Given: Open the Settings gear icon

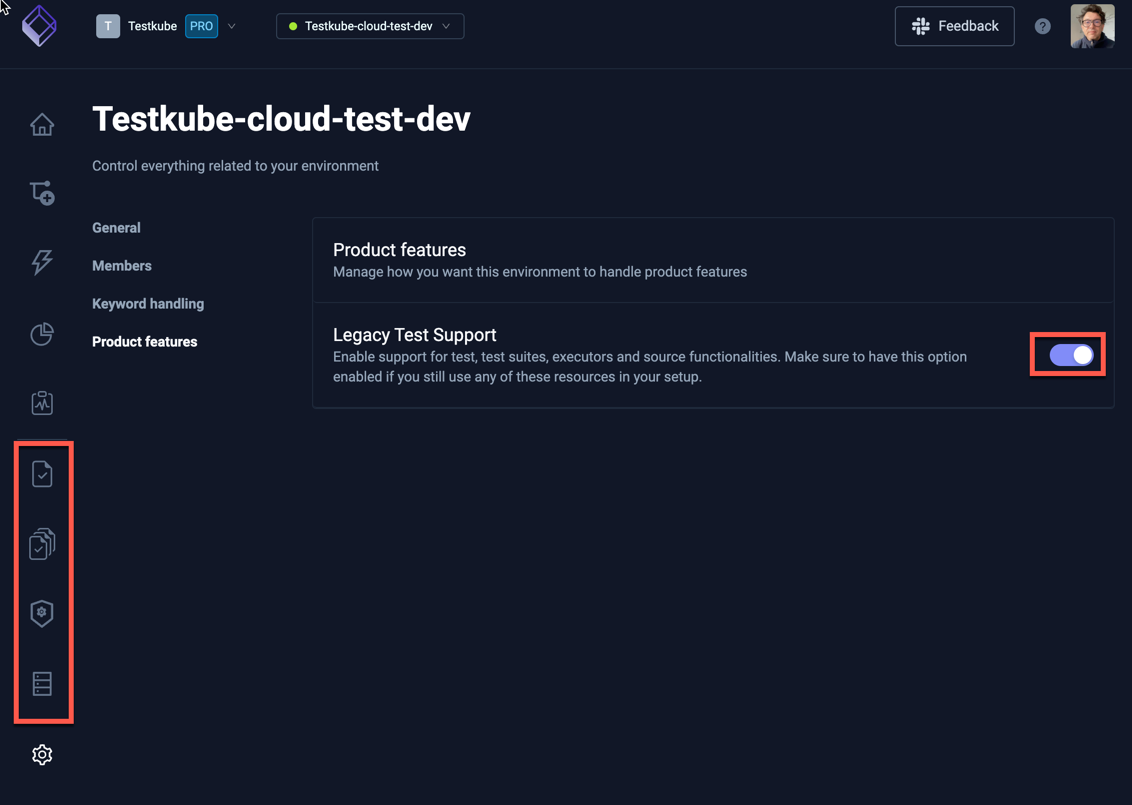Looking at the screenshot, I should tap(42, 755).
